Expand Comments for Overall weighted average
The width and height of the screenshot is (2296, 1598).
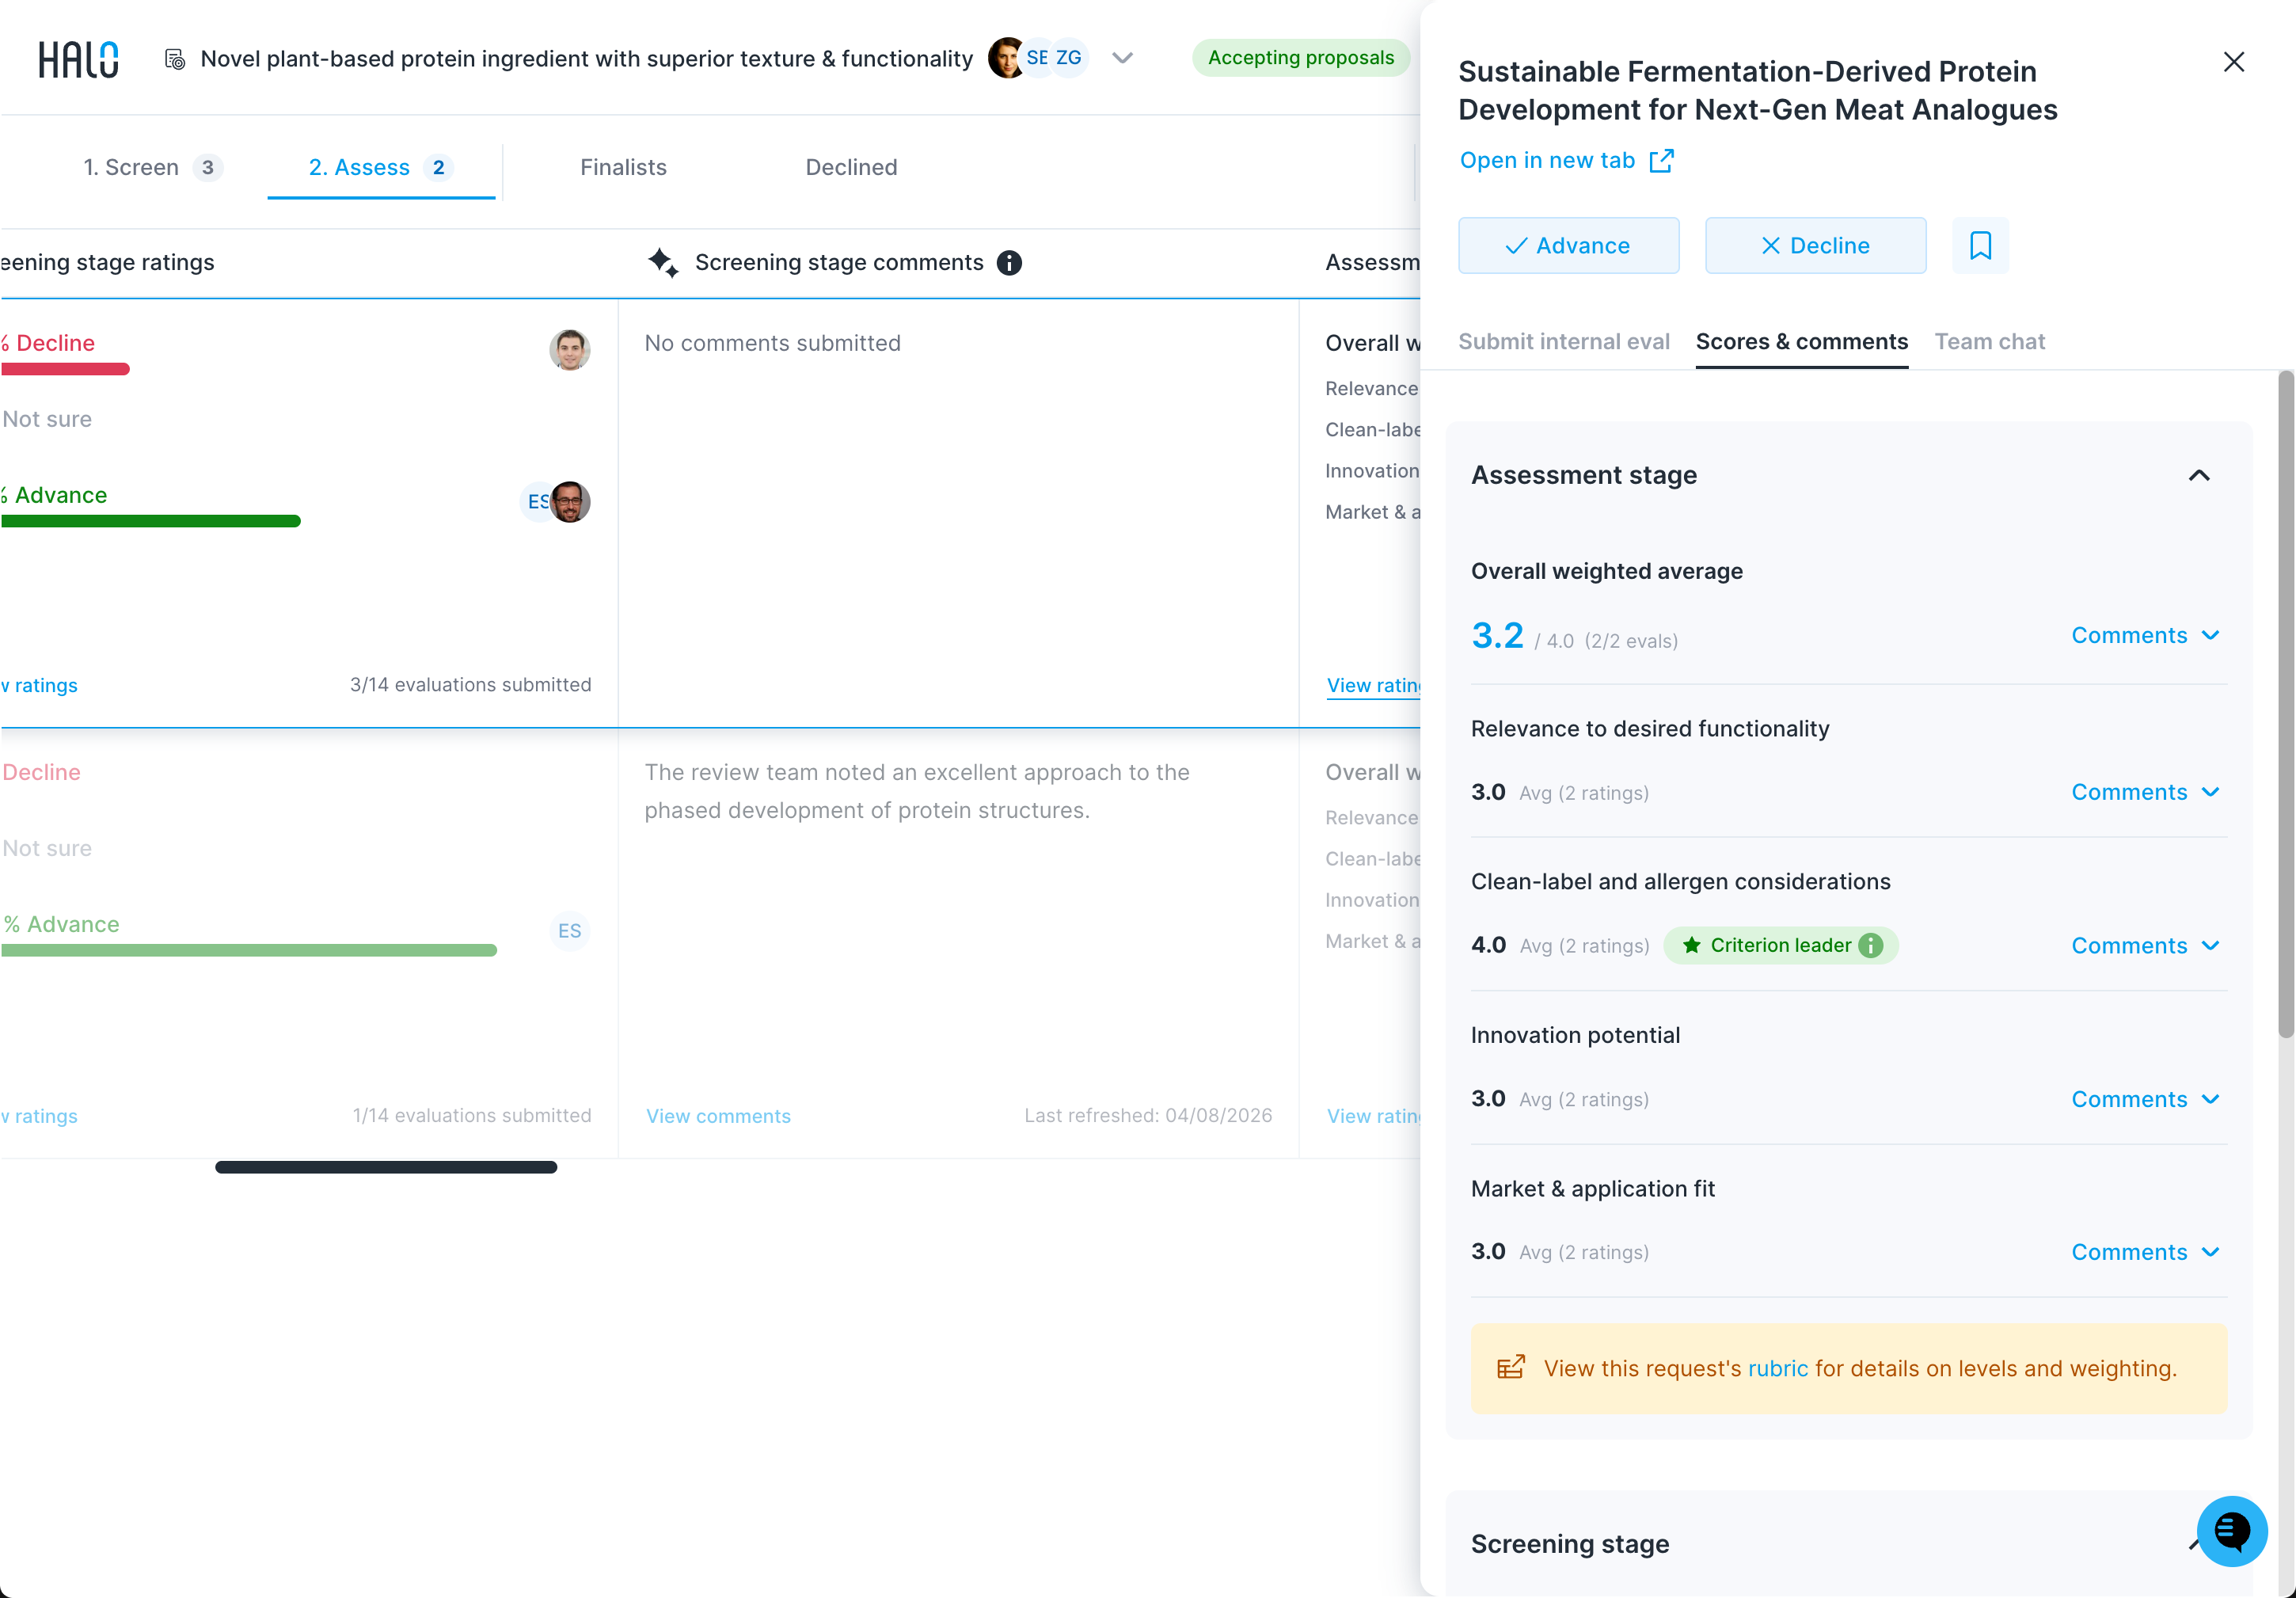tap(2145, 636)
